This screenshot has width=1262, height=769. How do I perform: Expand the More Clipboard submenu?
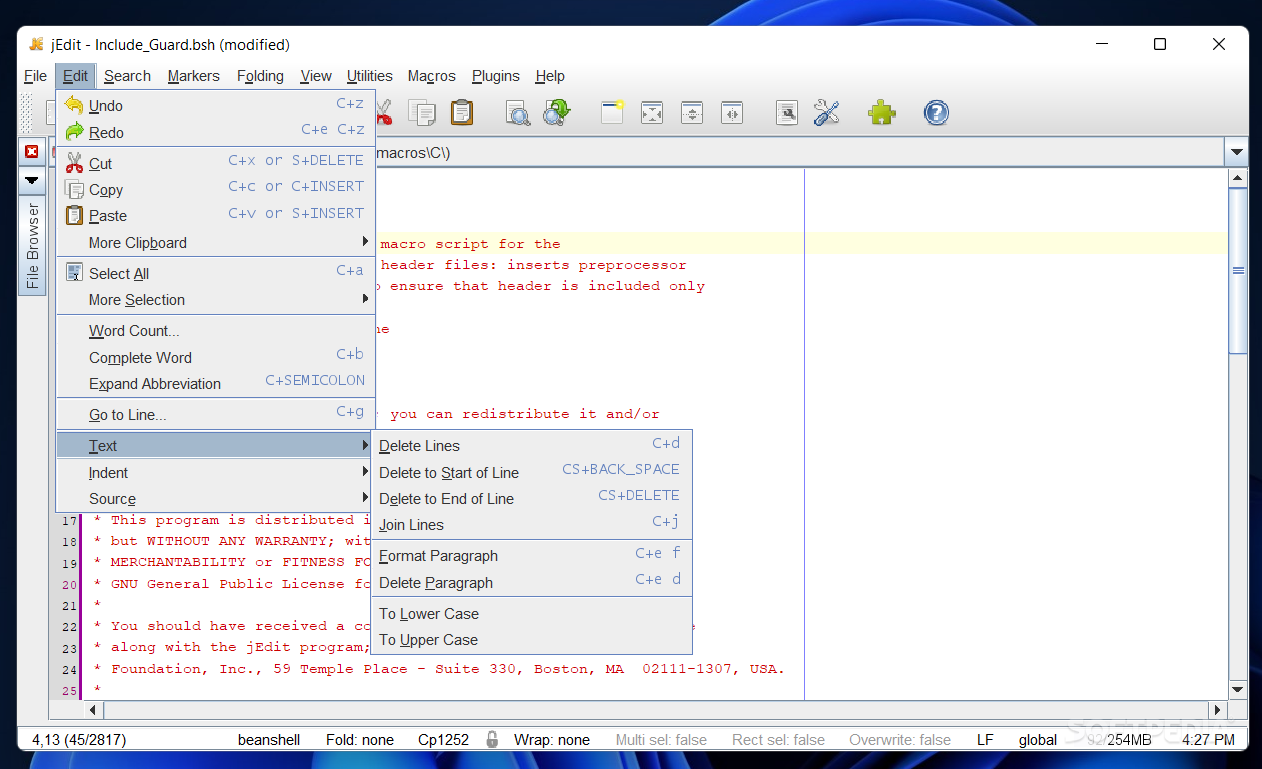[215, 242]
